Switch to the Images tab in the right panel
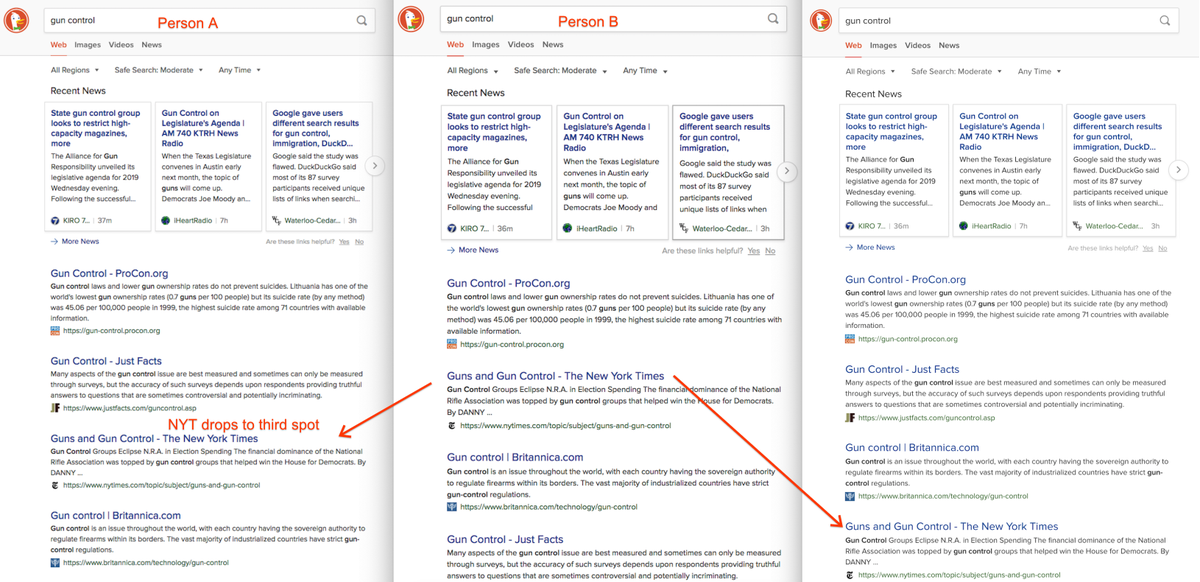Viewport: 1200px width, 582px height. [x=883, y=45]
